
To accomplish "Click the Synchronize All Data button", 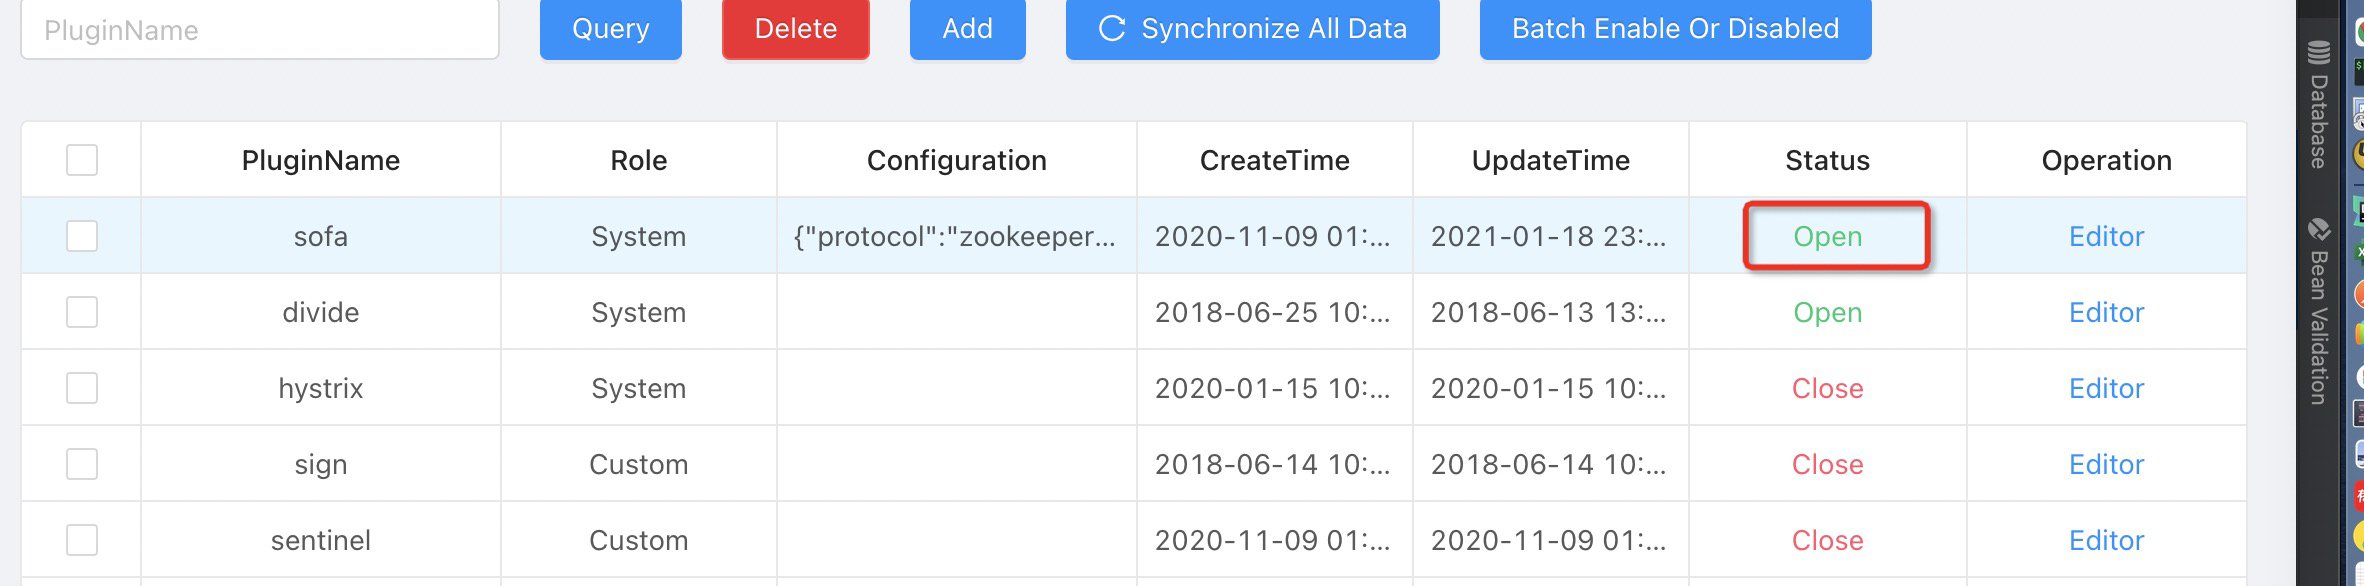I will pyautogui.click(x=1252, y=29).
